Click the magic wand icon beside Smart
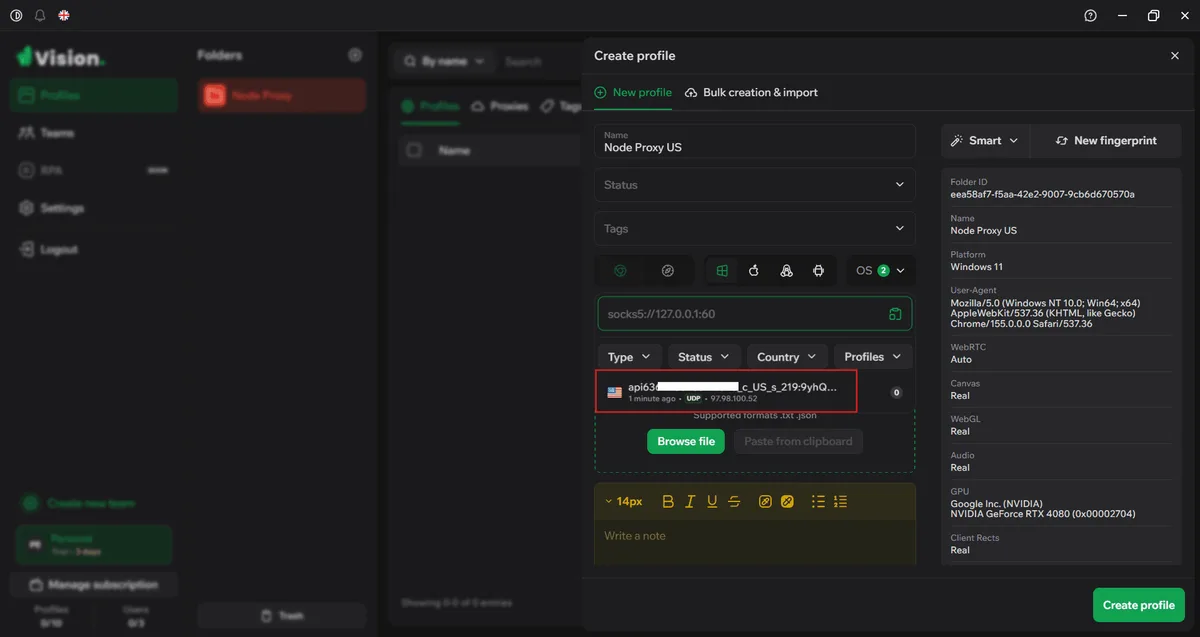This screenshot has width=1200, height=637. 956,141
